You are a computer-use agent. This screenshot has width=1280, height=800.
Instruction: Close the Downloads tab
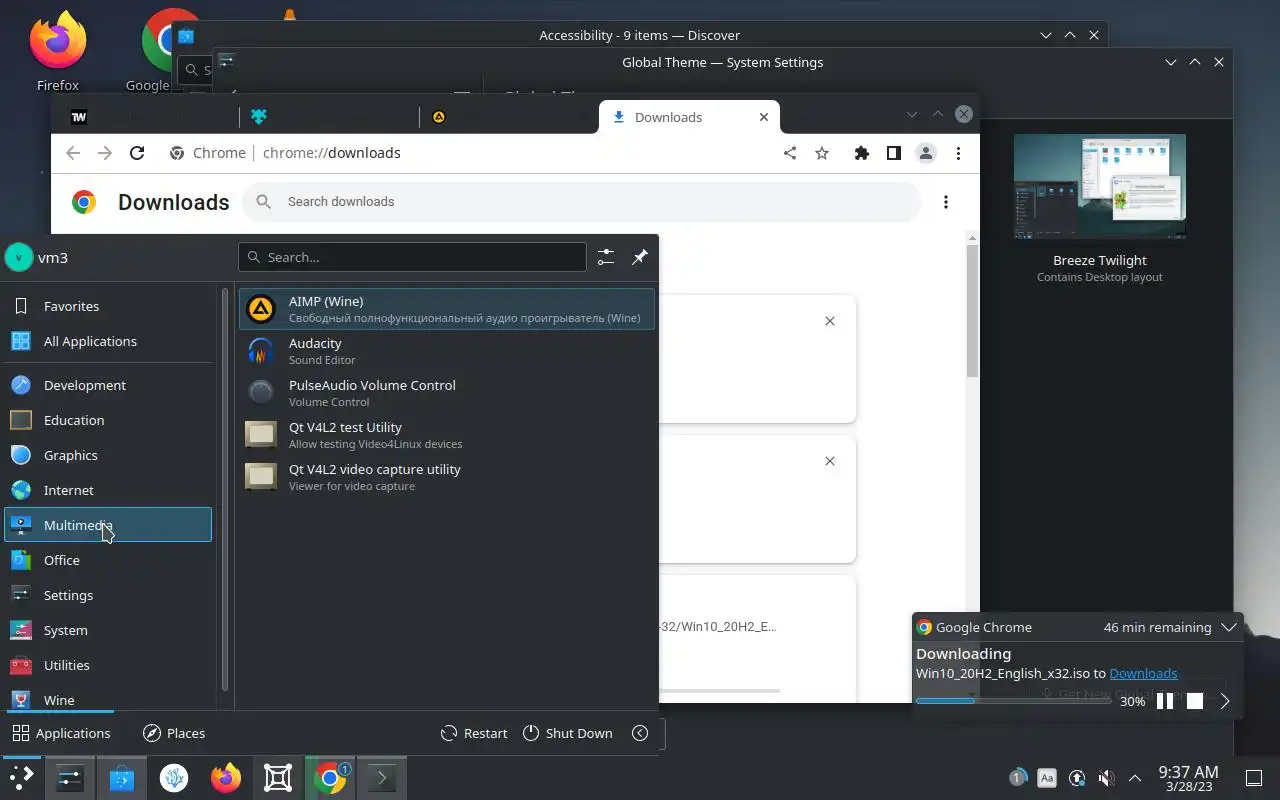tap(764, 117)
